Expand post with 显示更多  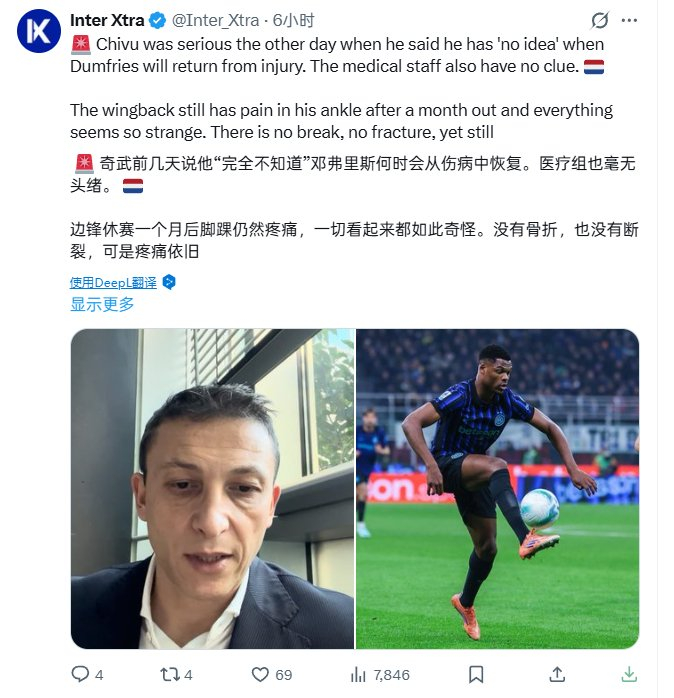(102, 304)
